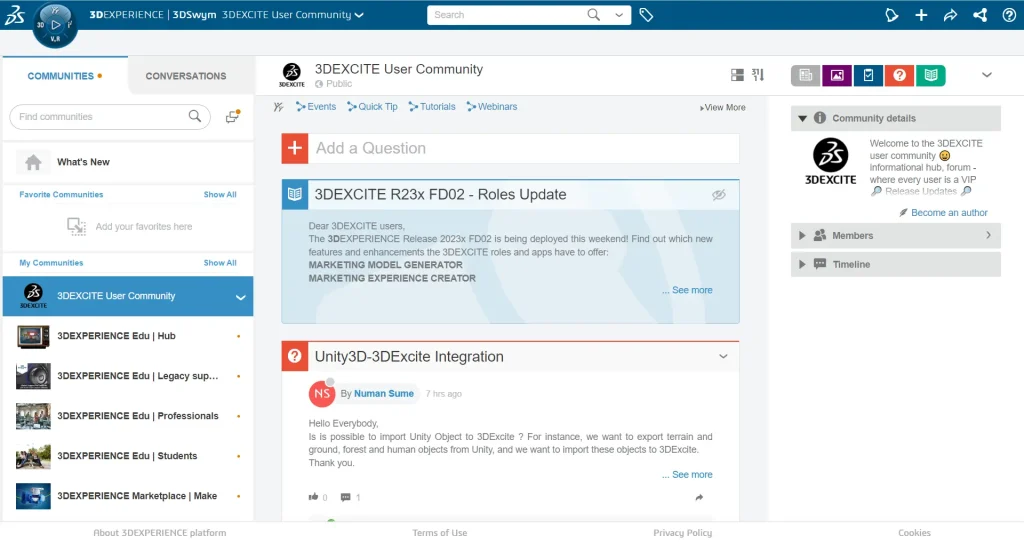Image resolution: width=1024 pixels, height=544 pixels.
Task: Open the 3DEXPERIENCE compass
Action: pos(55,25)
